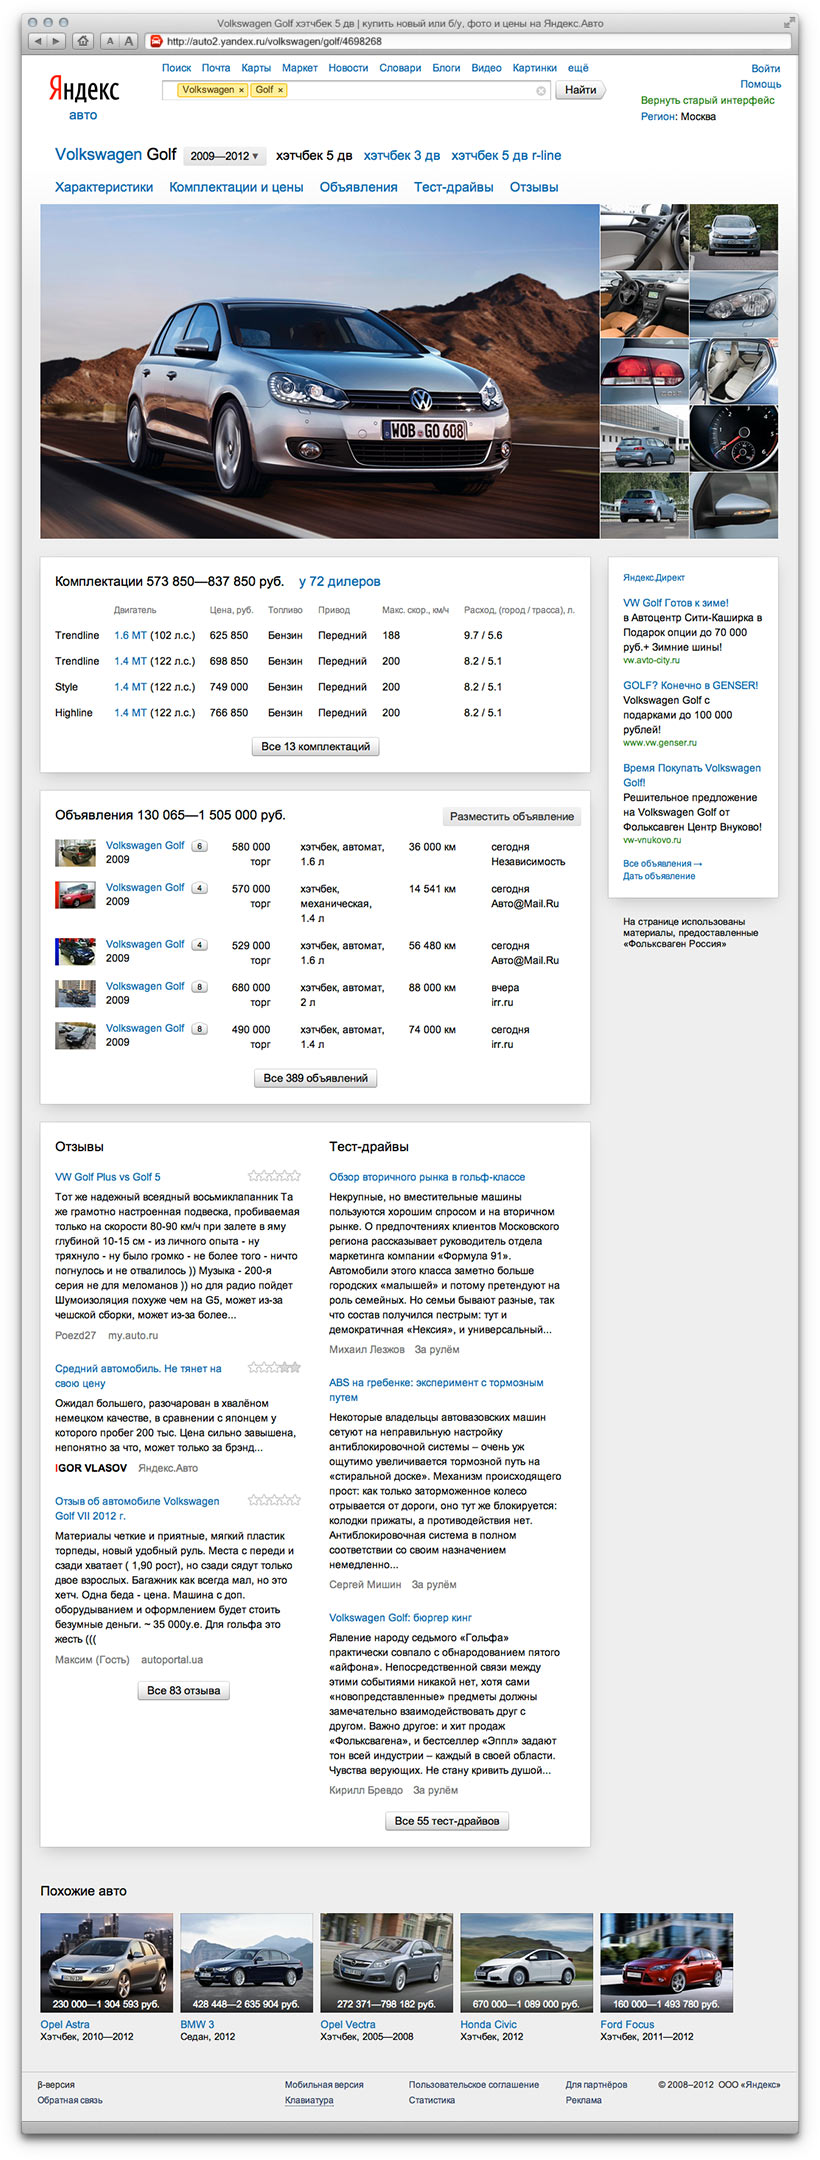Select the хэтчбек 3 дв body type

pyautogui.click(x=401, y=156)
